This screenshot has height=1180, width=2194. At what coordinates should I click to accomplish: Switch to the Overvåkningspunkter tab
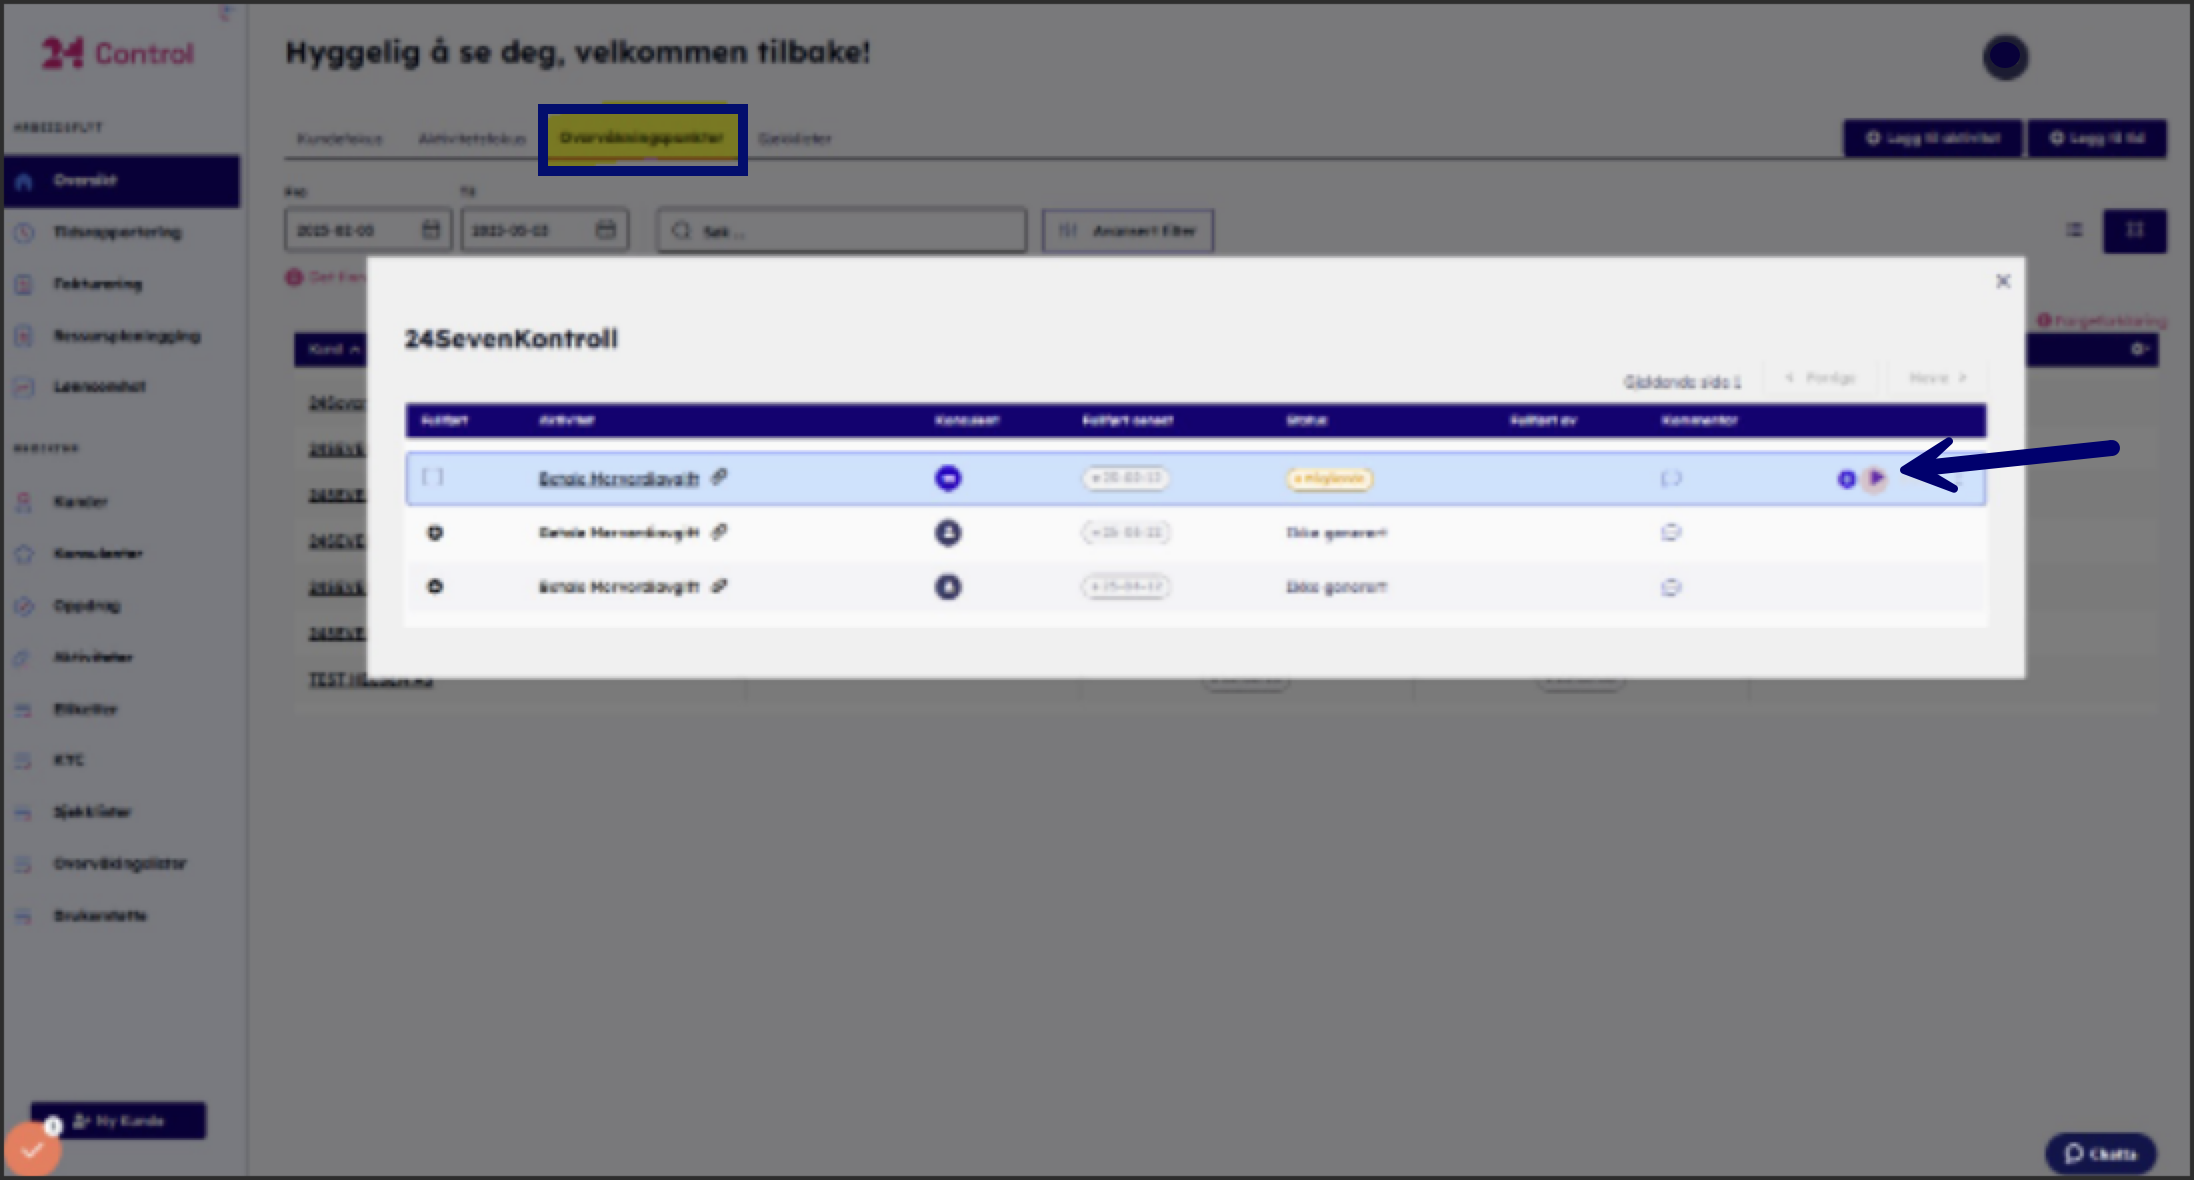tap(642, 138)
